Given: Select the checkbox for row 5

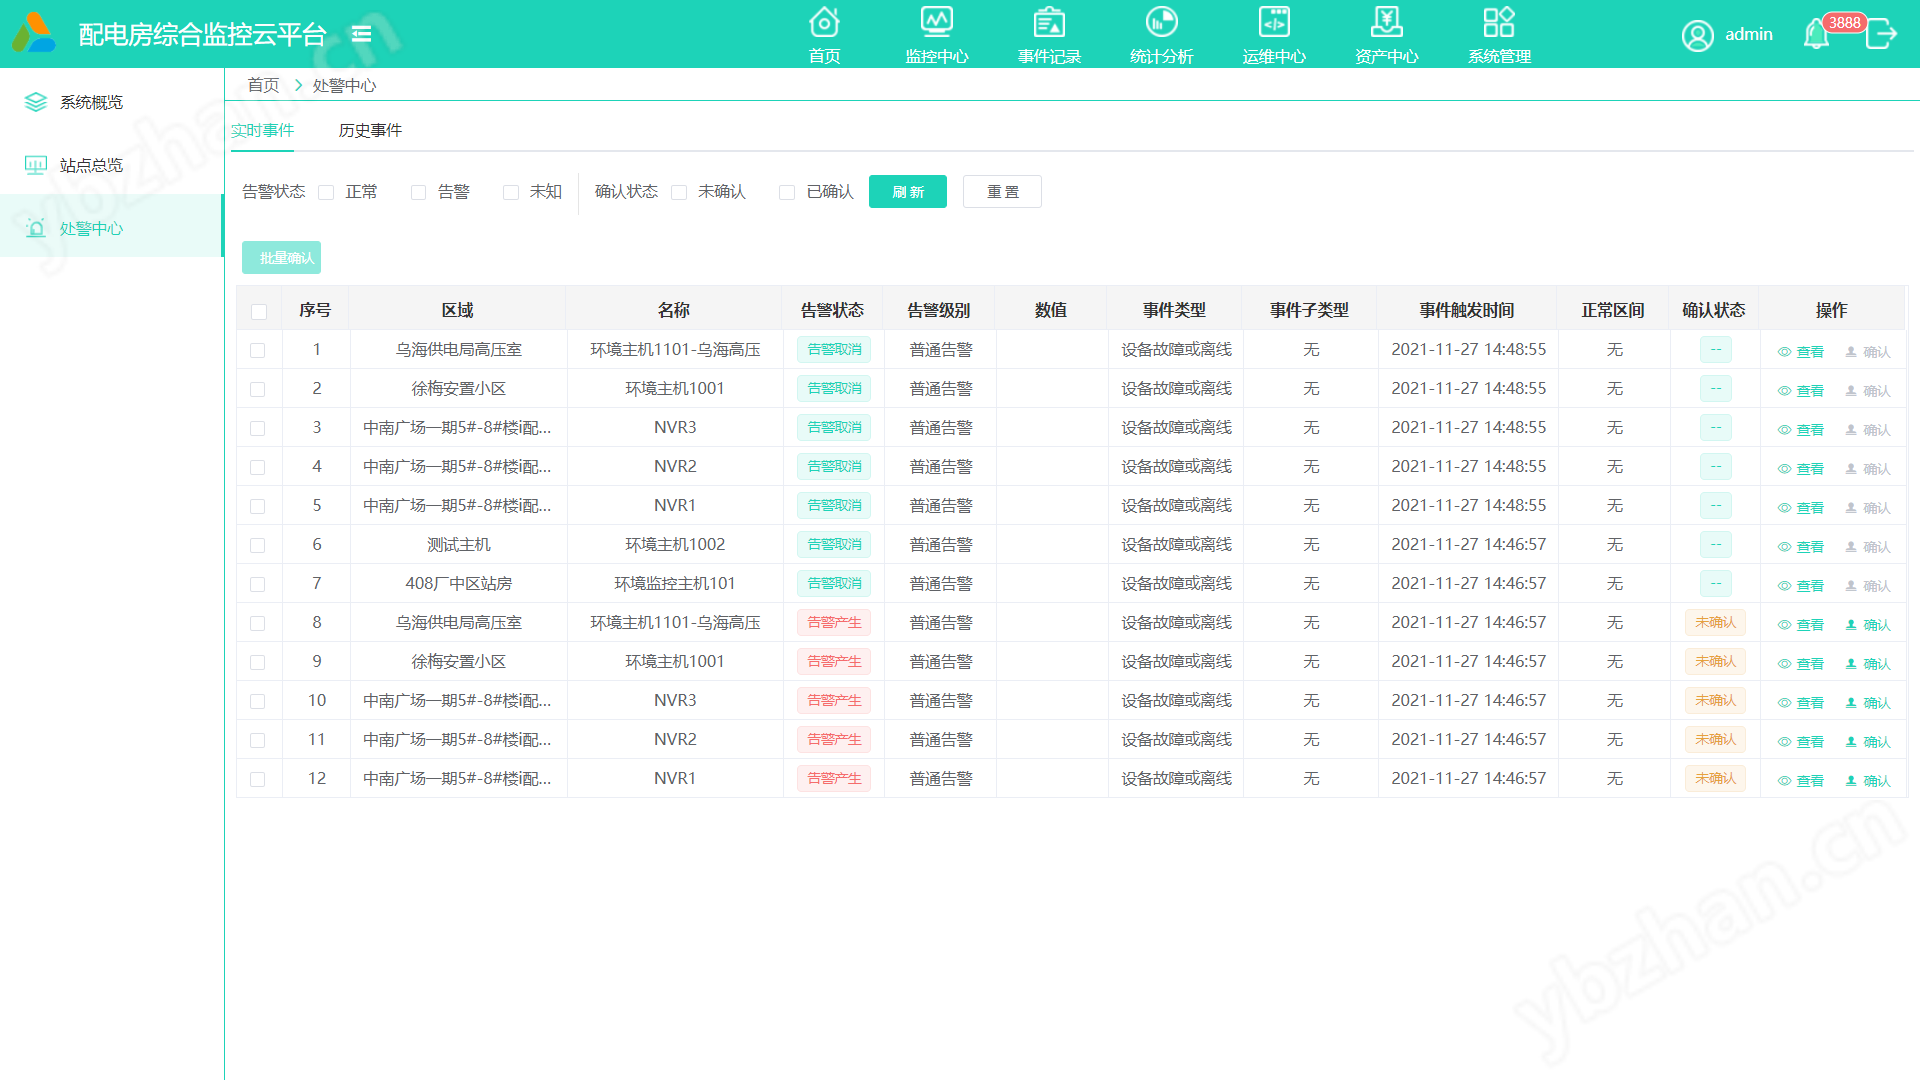Looking at the screenshot, I should [258, 506].
